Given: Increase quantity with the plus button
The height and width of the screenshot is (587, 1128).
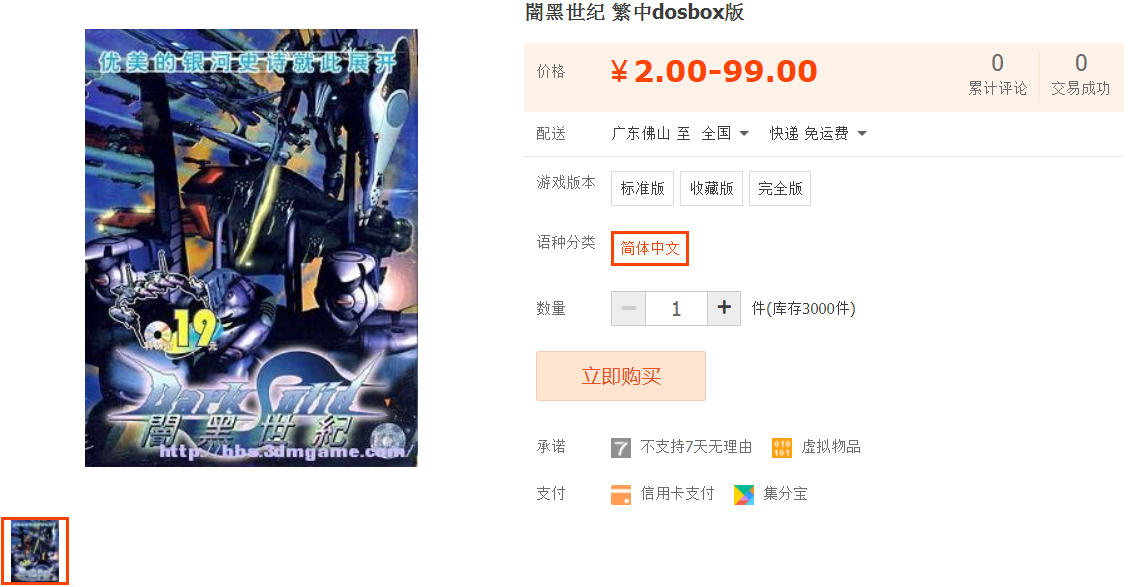Looking at the screenshot, I should tap(724, 308).
